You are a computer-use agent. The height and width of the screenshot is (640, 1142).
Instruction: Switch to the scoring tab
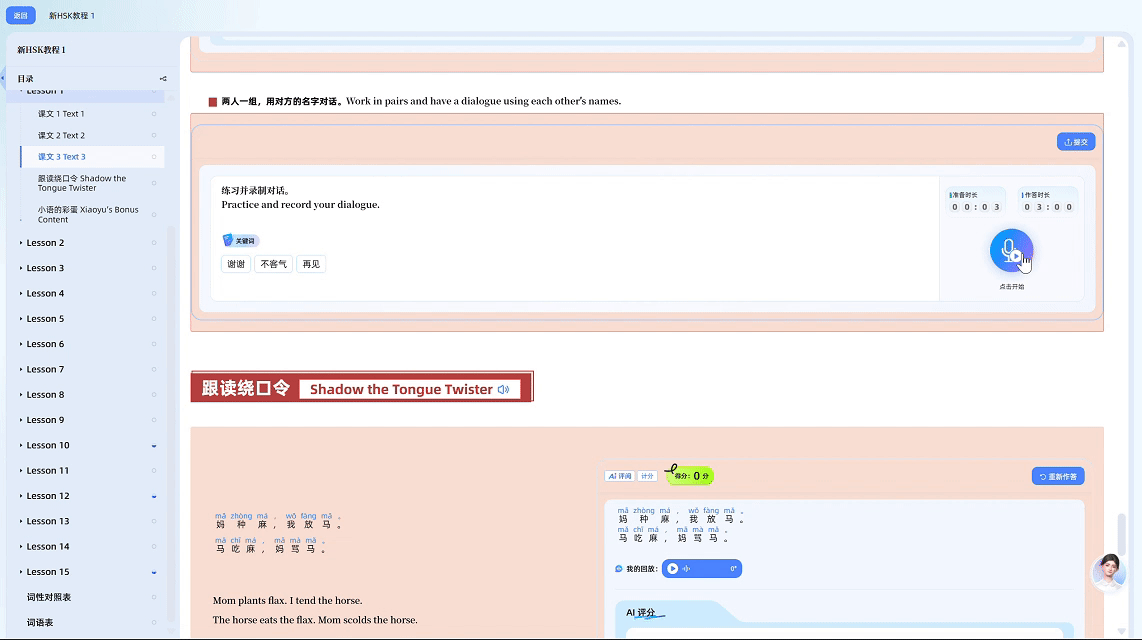(647, 476)
